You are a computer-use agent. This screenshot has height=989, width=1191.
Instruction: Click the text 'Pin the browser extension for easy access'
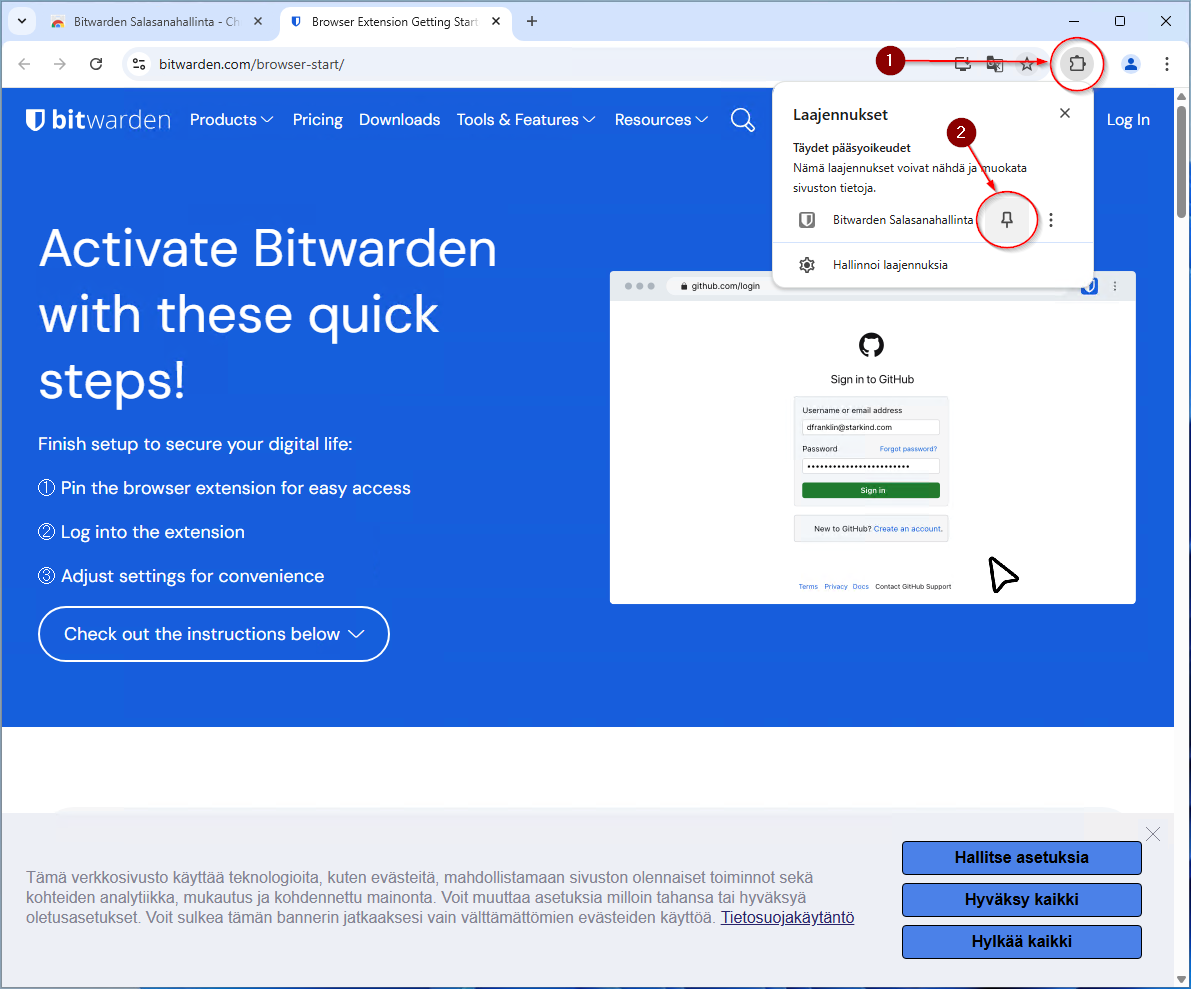click(235, 488)
